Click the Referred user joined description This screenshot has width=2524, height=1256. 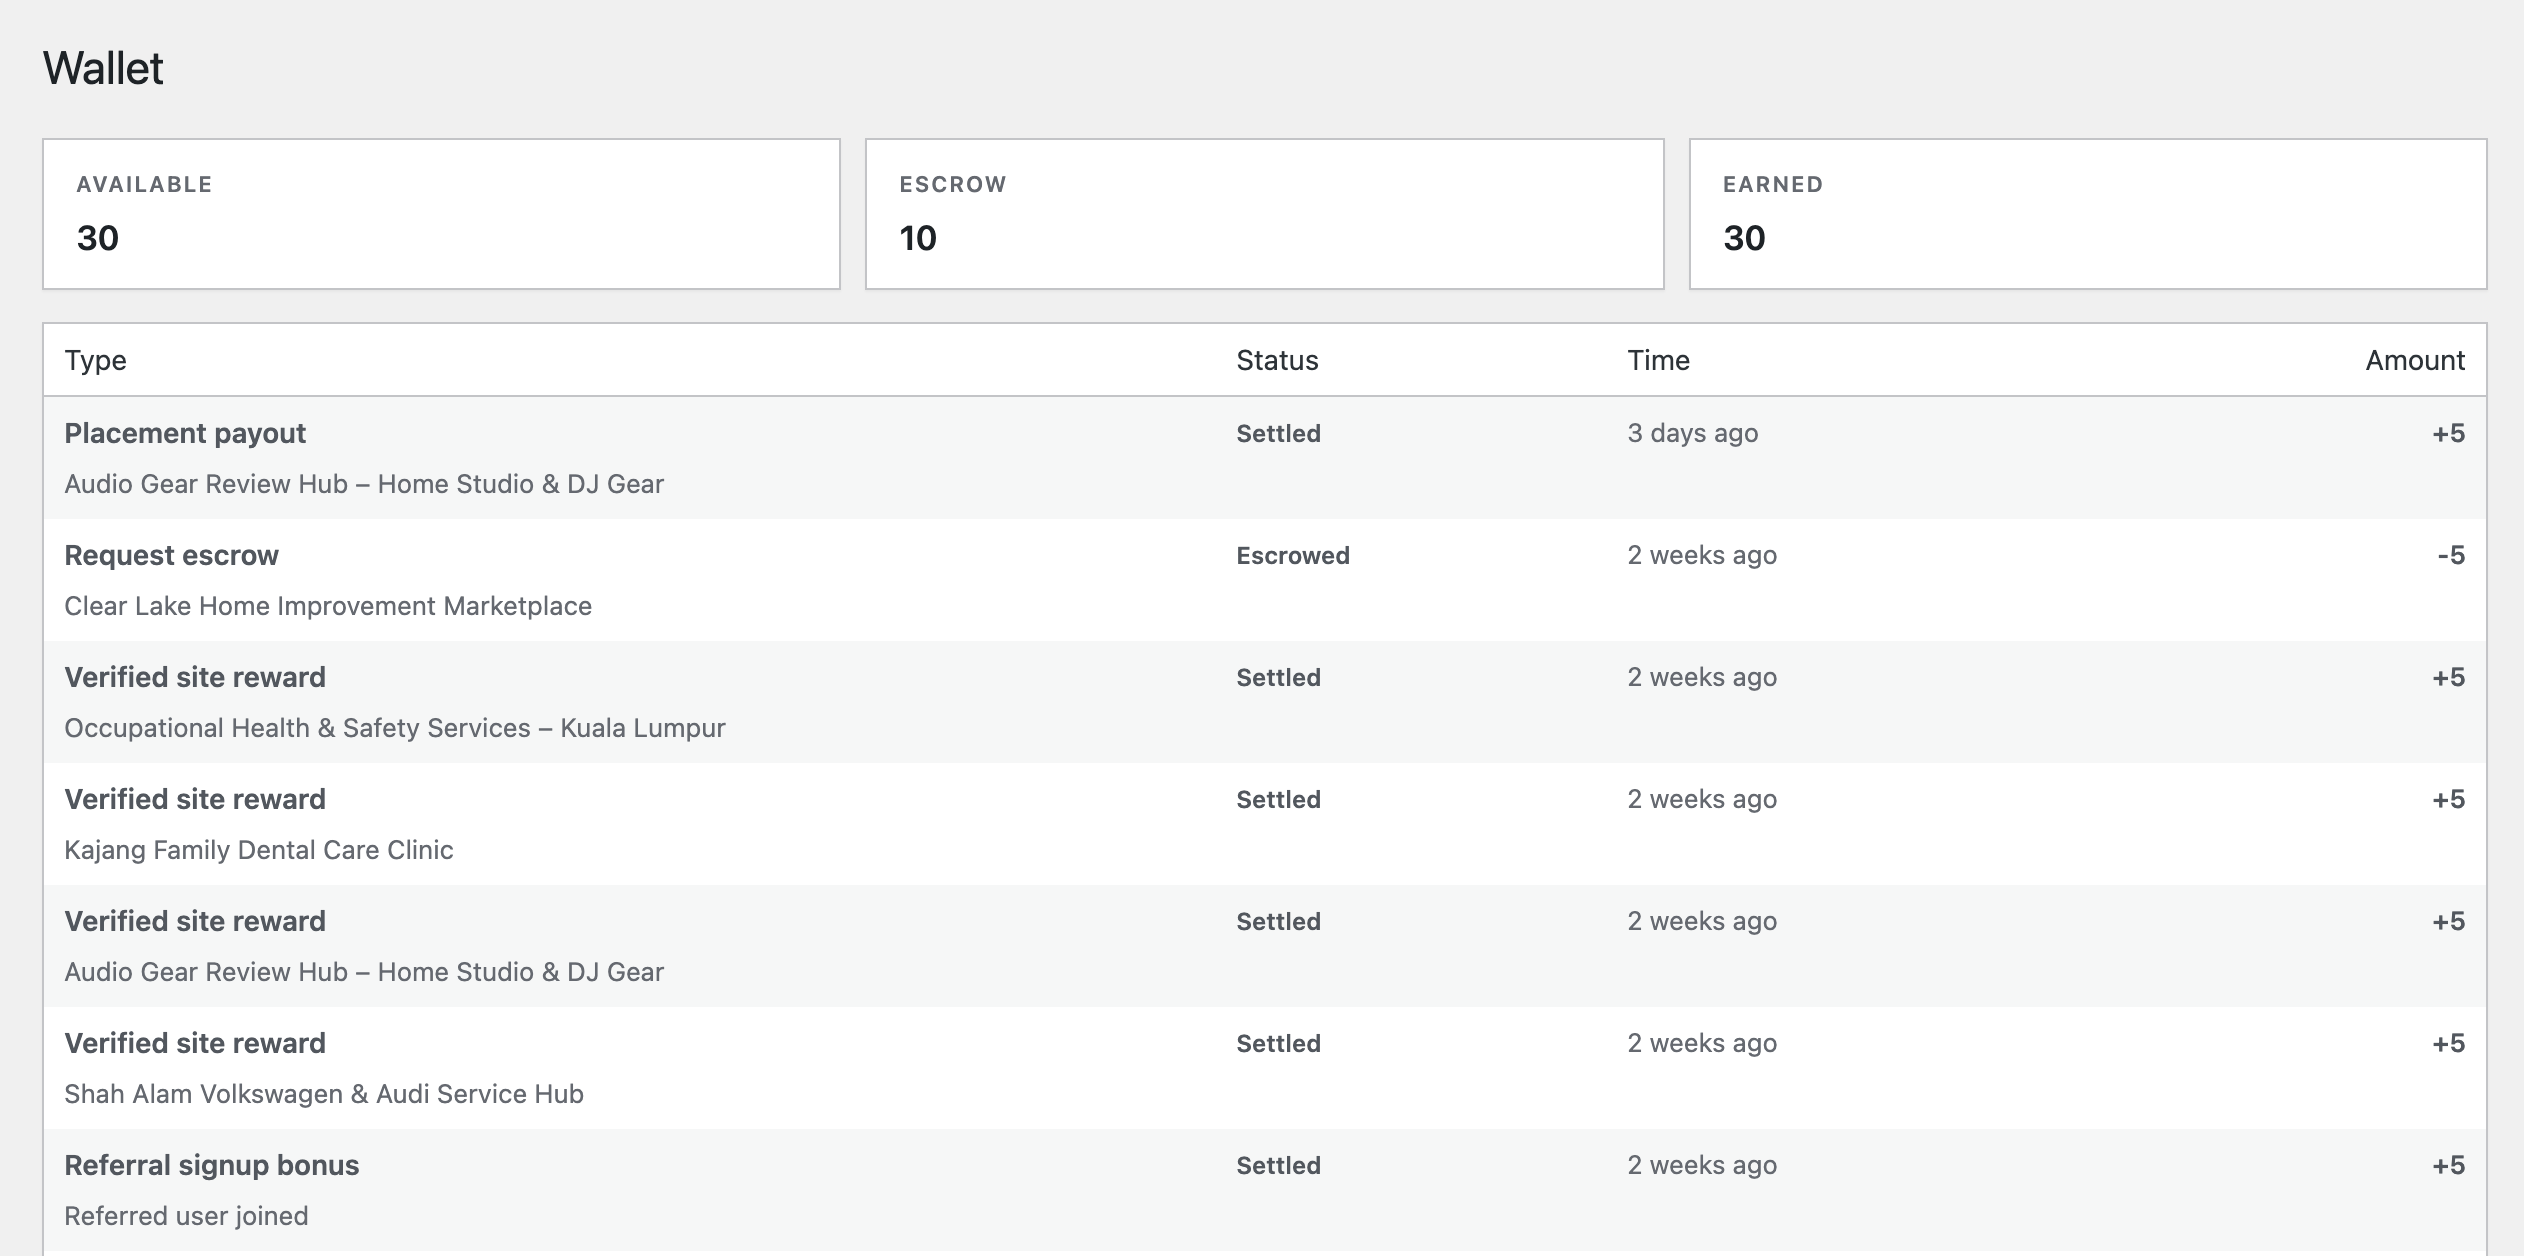pyautogui.click(x=186, y=1216)
